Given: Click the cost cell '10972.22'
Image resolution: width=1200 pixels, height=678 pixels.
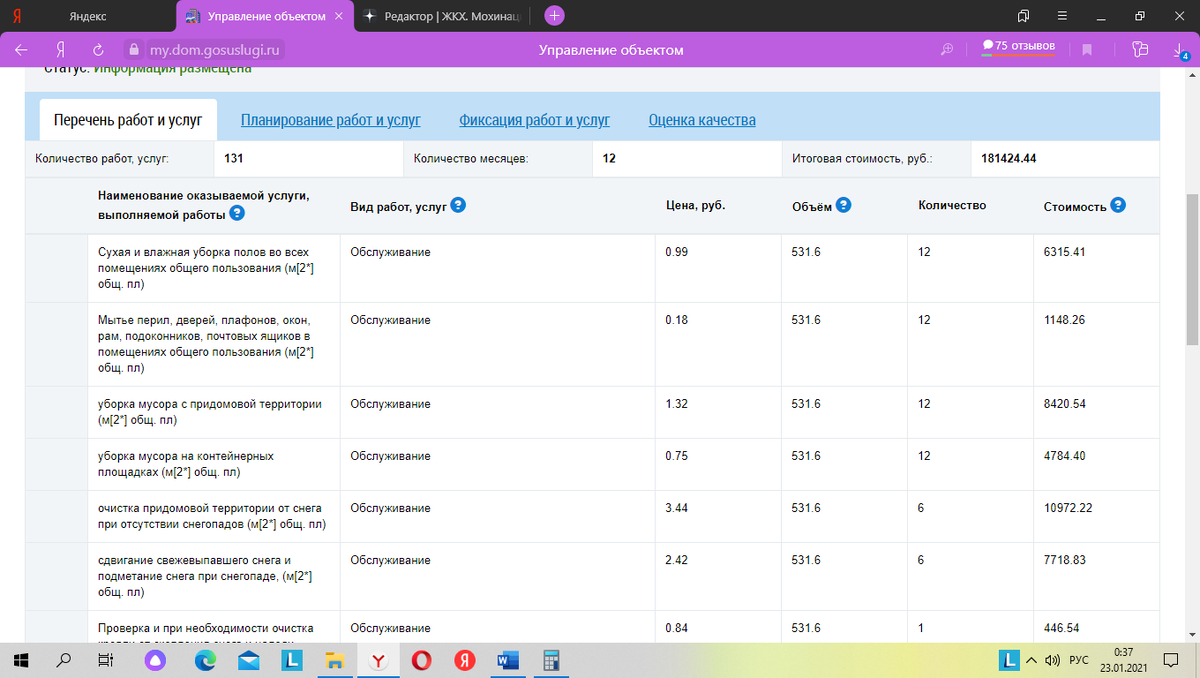Looking at the screenshot, I should (1068, 508).
